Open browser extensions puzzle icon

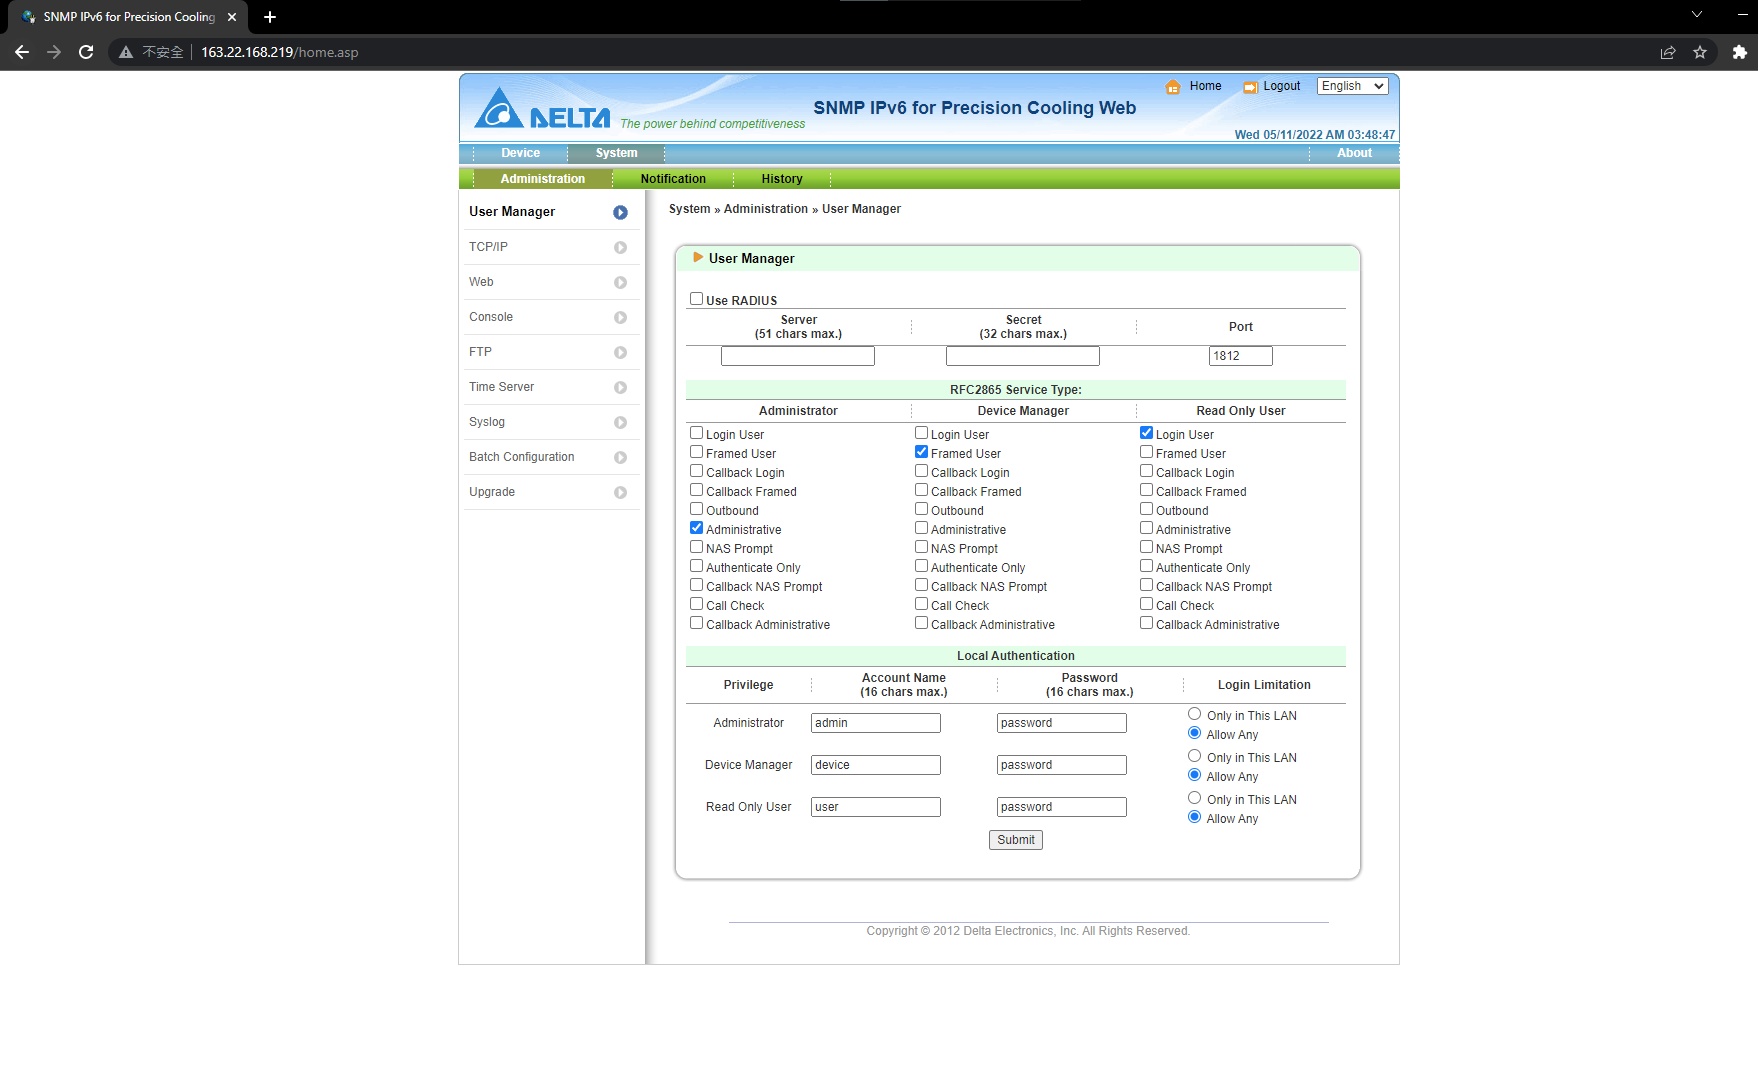click(x=1739, y=52)
